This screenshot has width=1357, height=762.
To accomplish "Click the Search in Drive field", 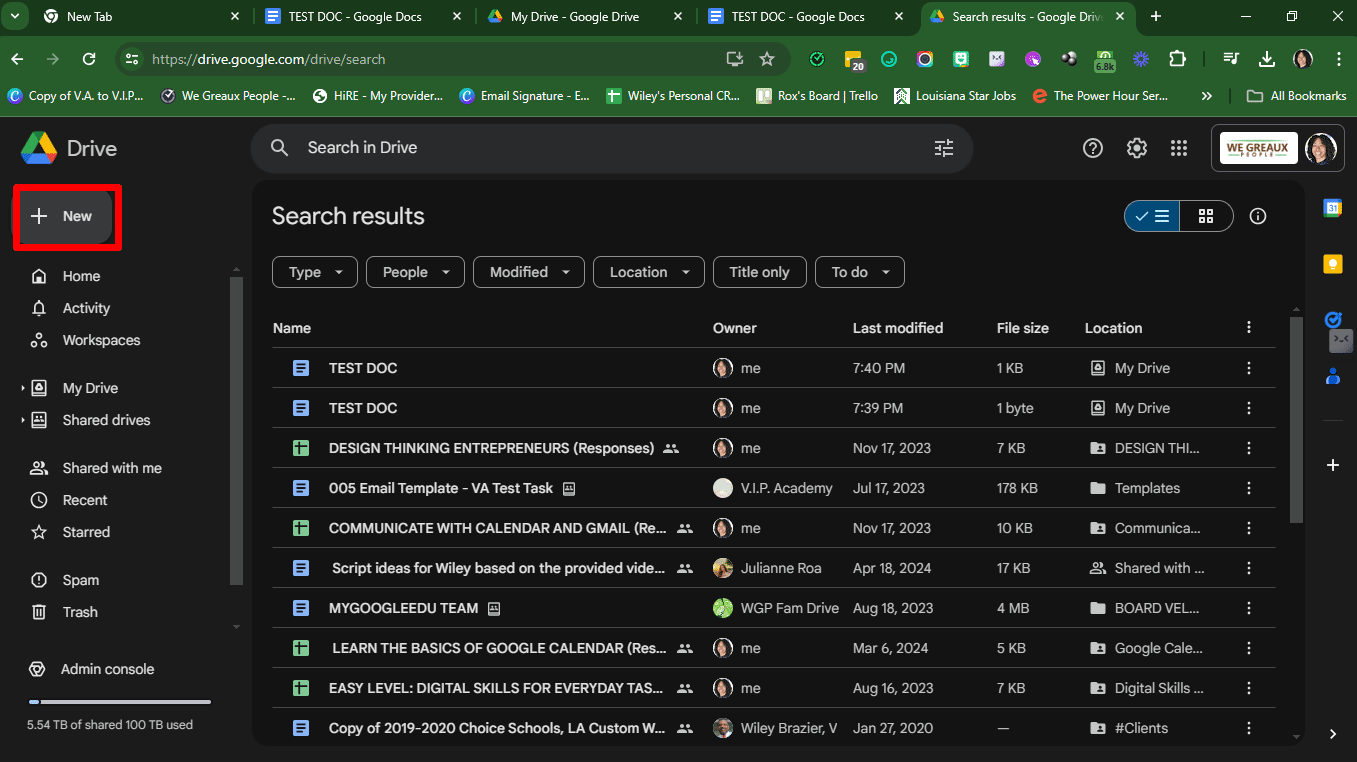I will click(x=600, y=148).
